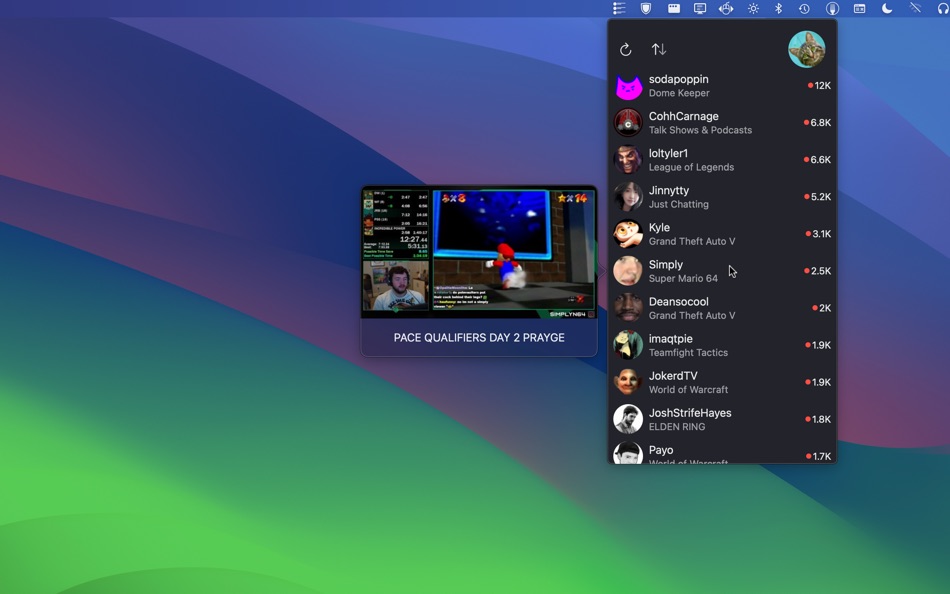The width and height of the screenshot is (950, 594).
Task: Click imaqtpie's channel avatar
Action: [628, 345]
